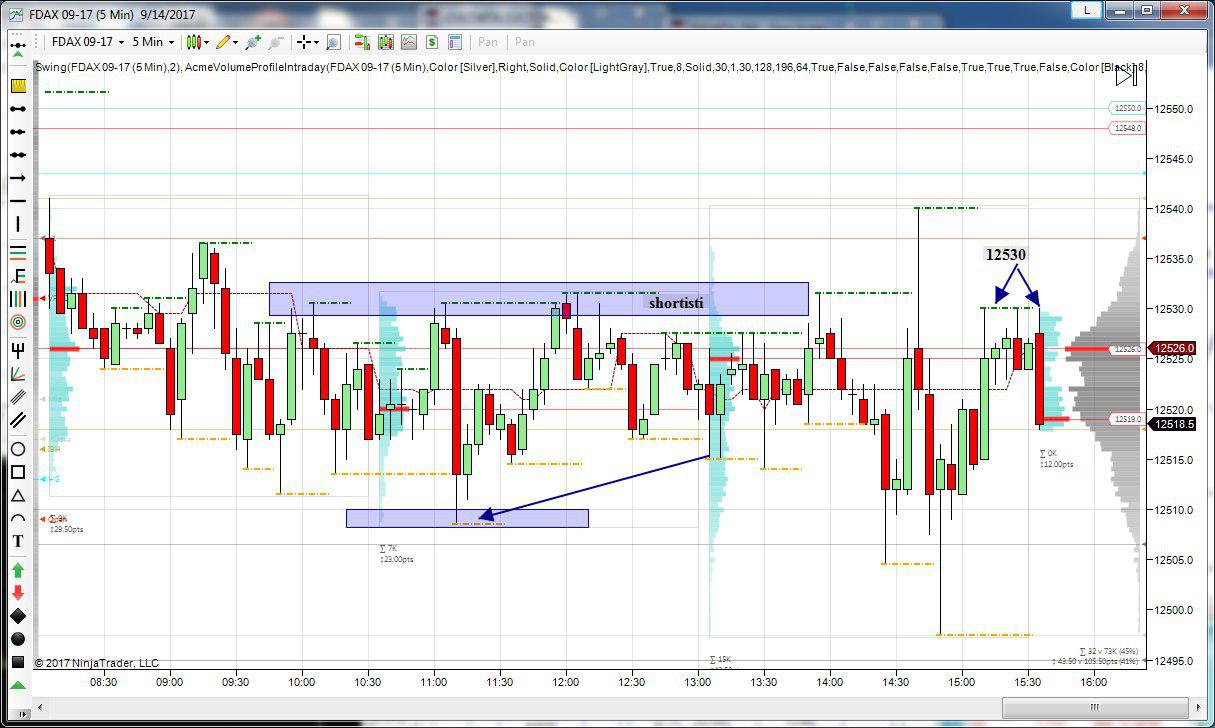Open the Chart Trader toolbar icon

[362, 42]
